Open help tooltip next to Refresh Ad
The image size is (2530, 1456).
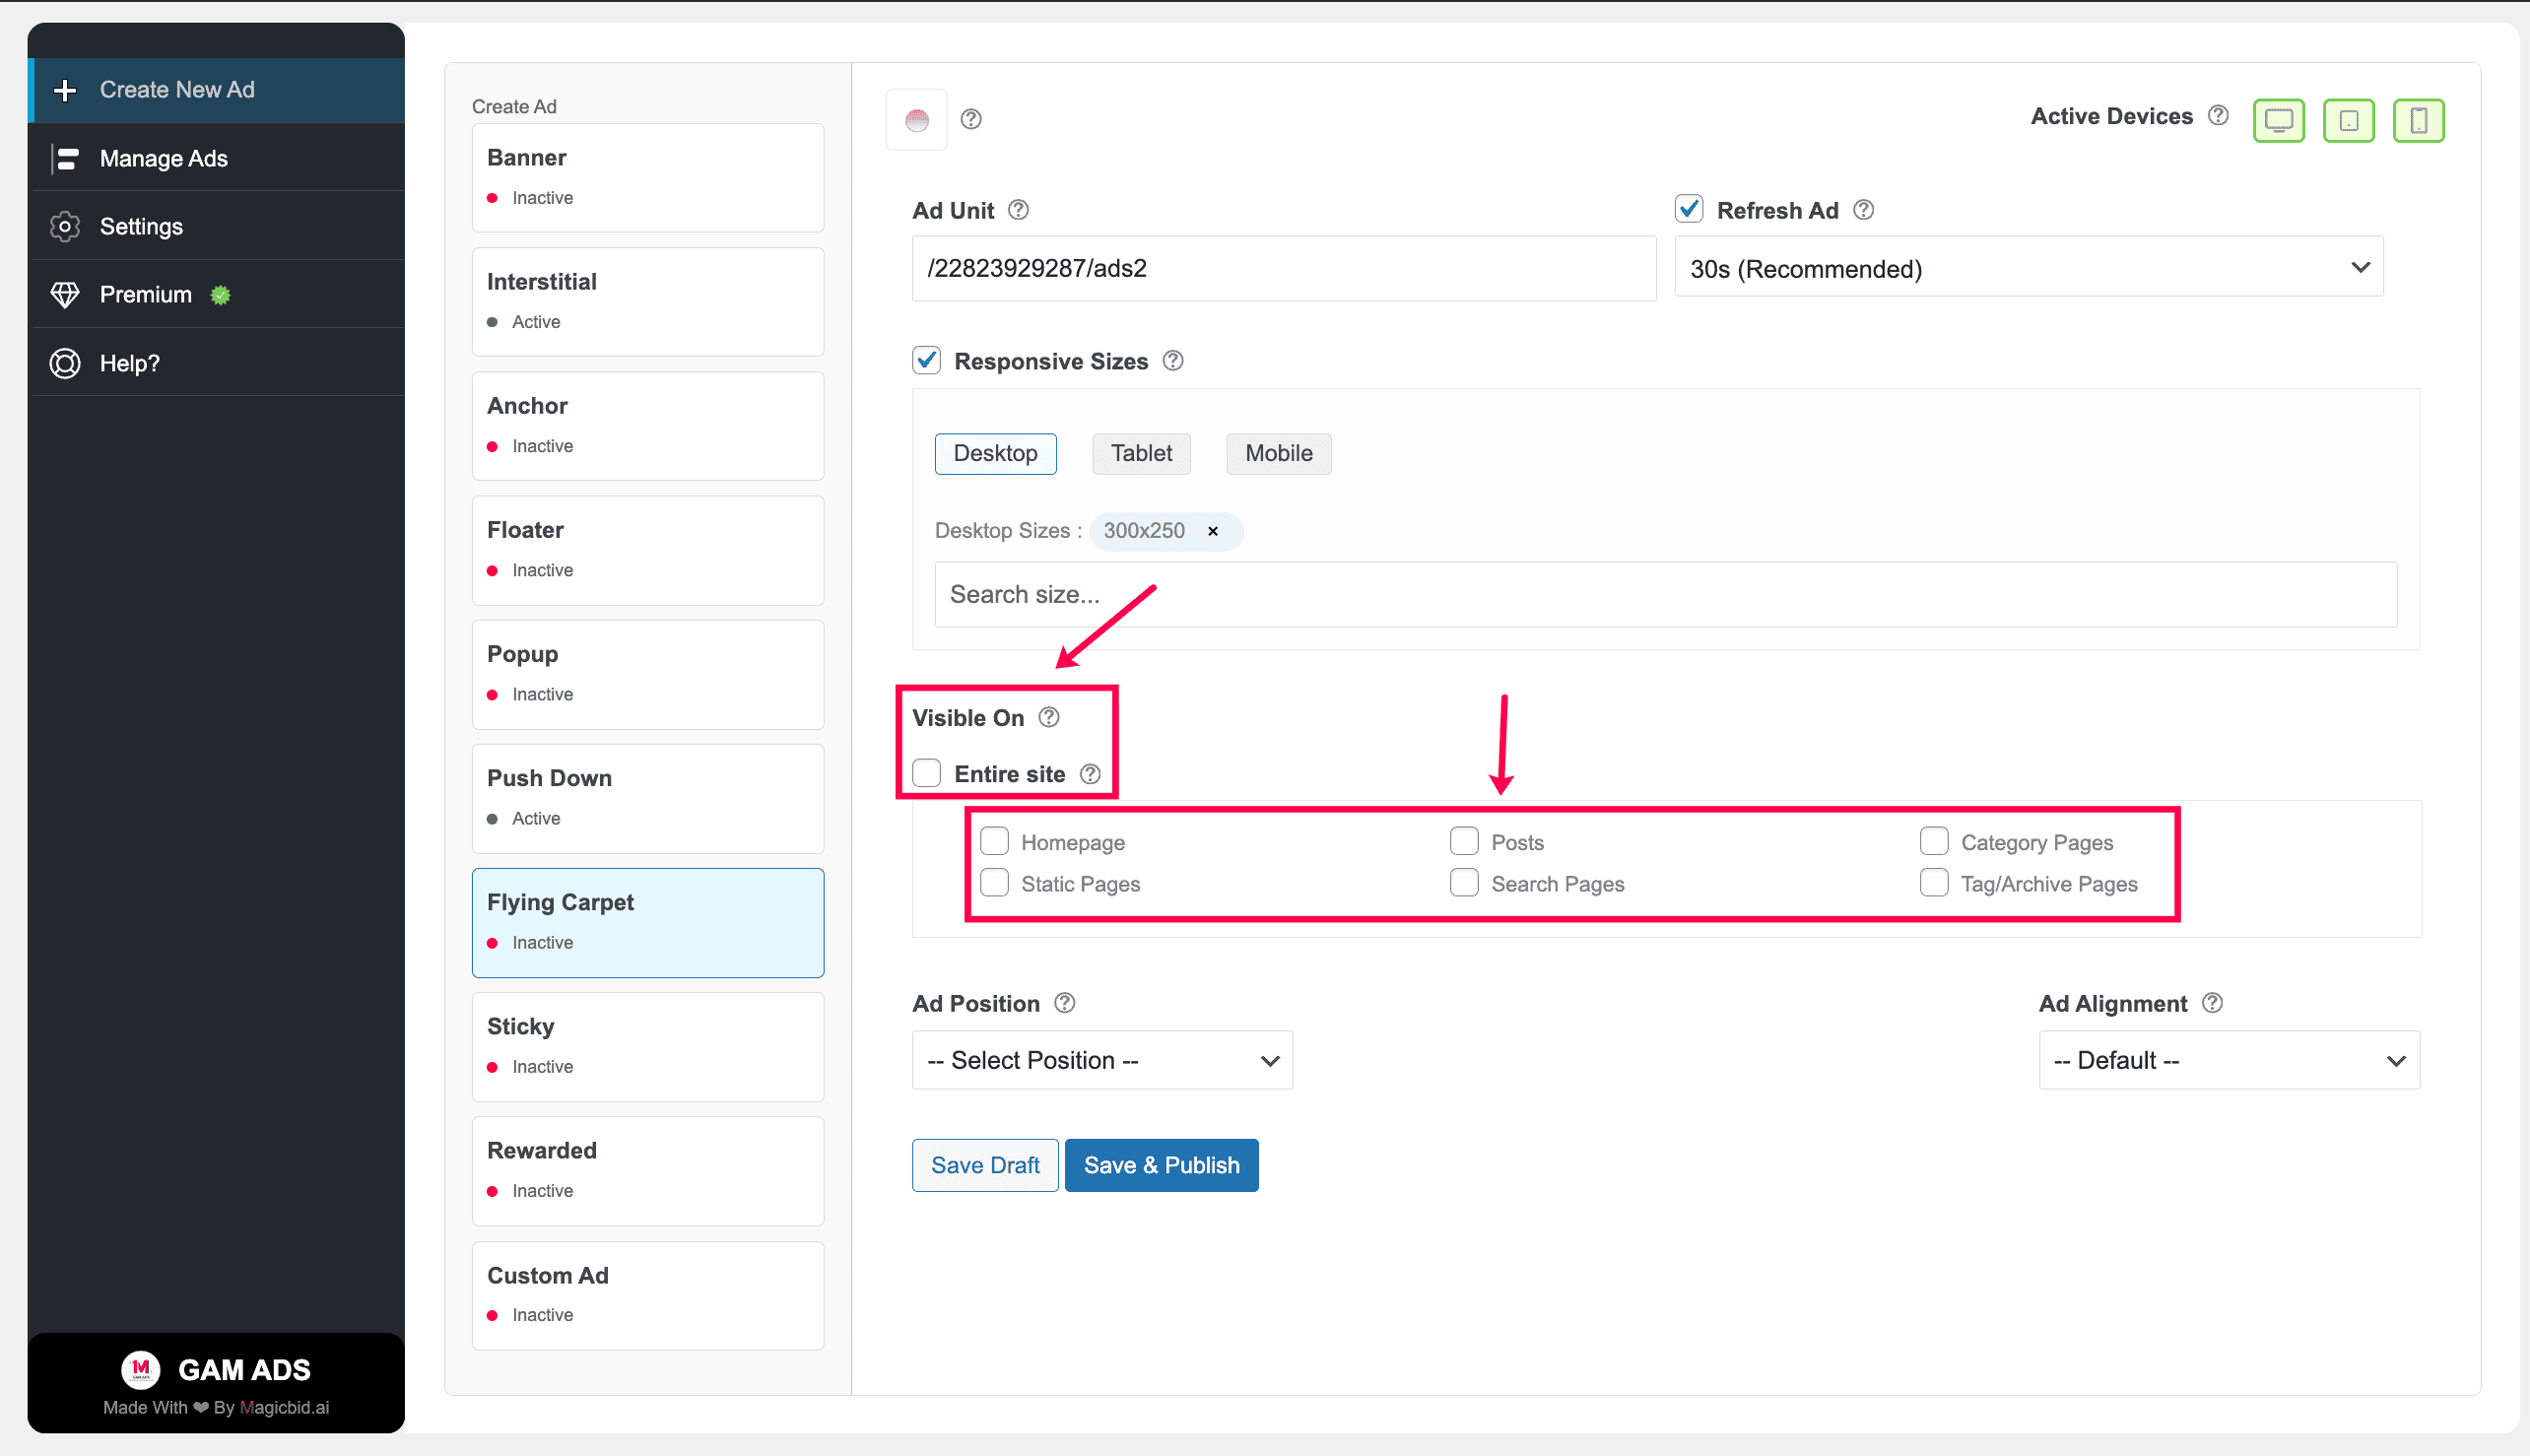pyautogui.click(x=1863, y=210)
